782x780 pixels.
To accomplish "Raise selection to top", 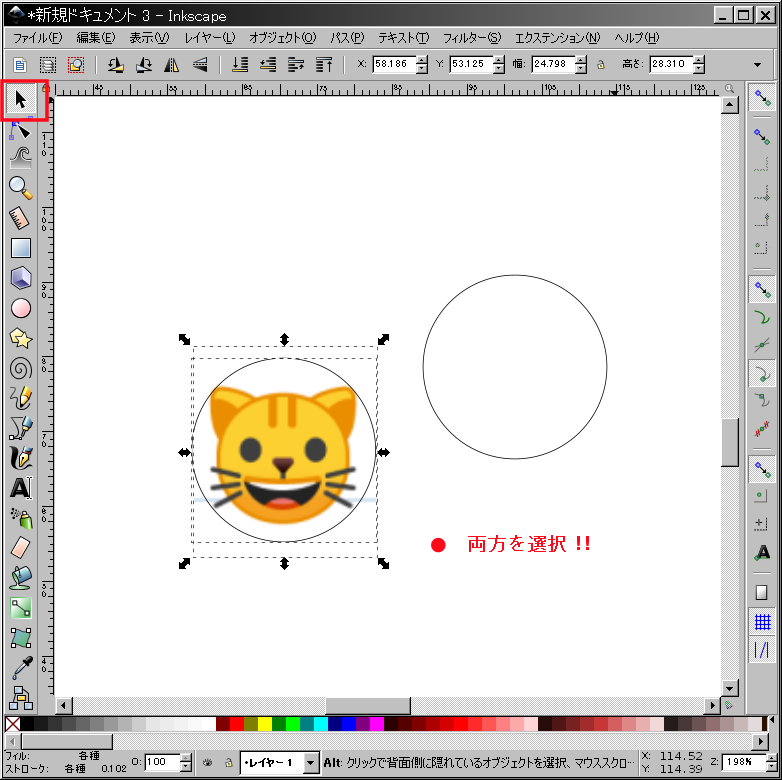I will click(324, 65).
